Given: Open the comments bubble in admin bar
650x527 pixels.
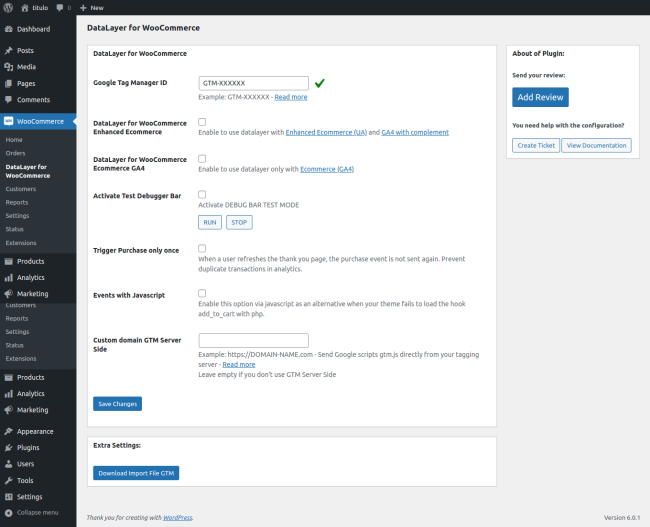Looking at the screenshot, I should [60, 7].
